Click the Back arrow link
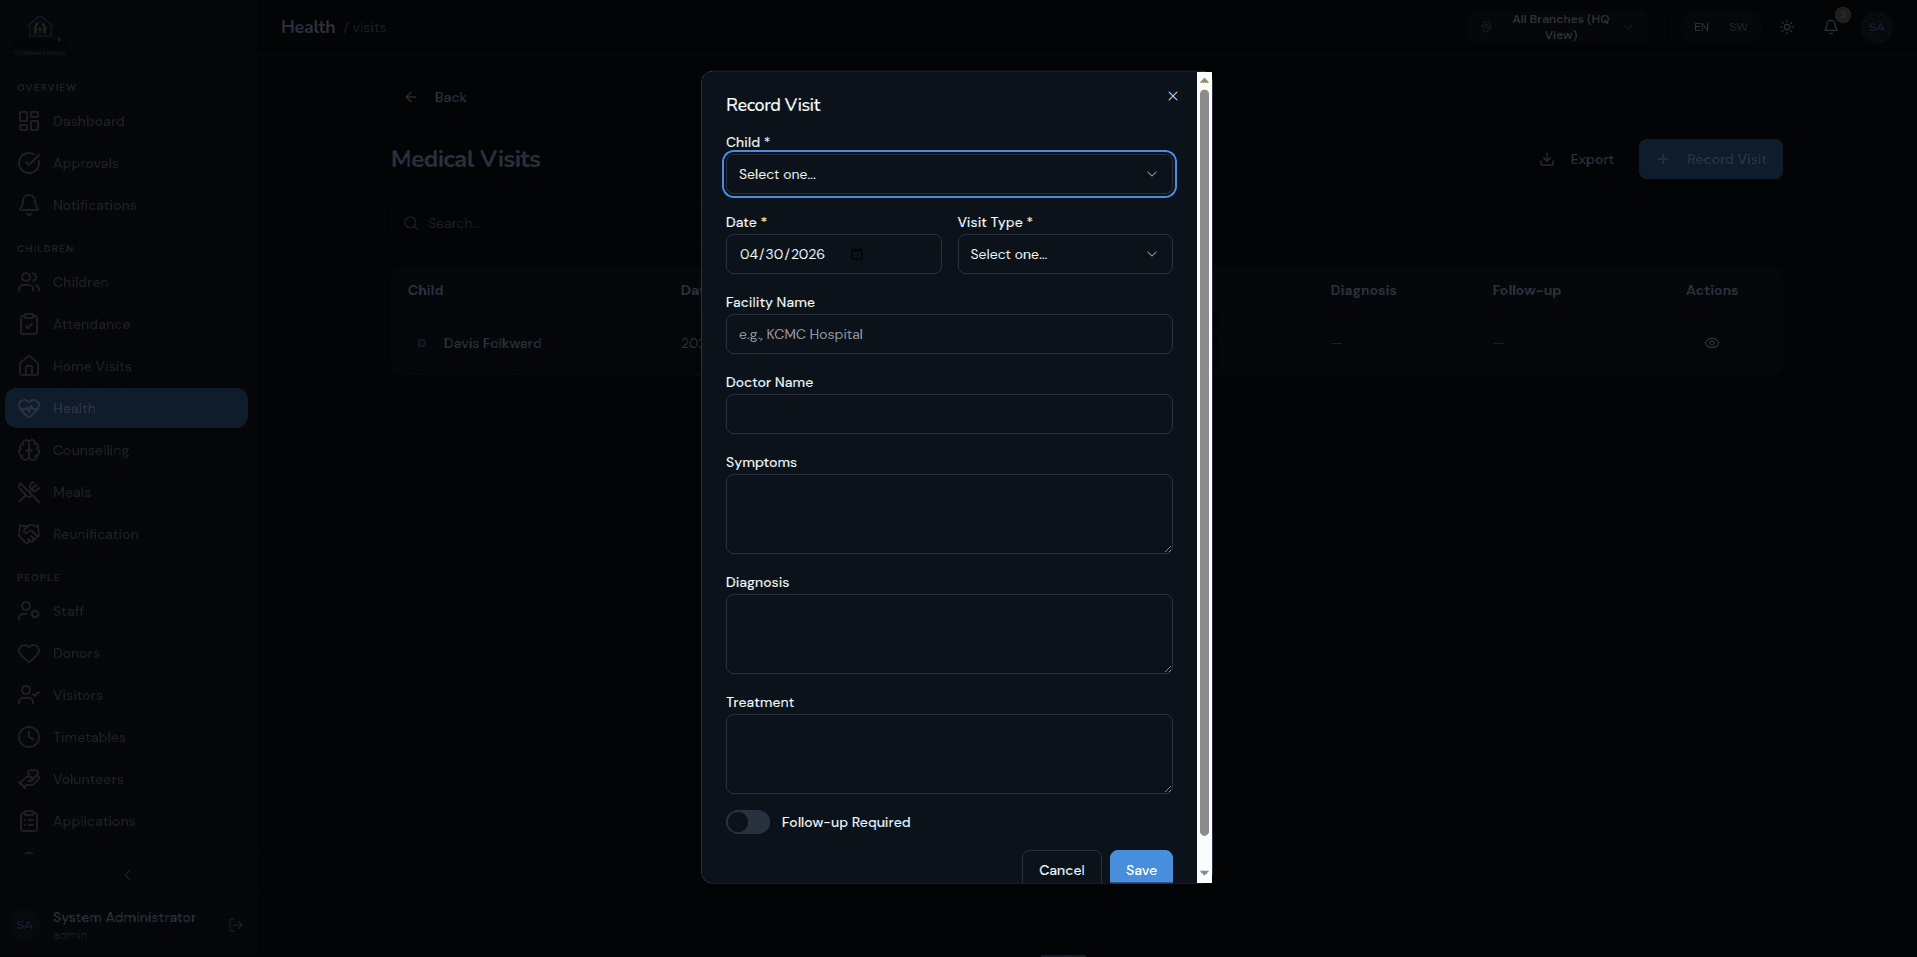The image size is (1917, 957). click(435, 97)
